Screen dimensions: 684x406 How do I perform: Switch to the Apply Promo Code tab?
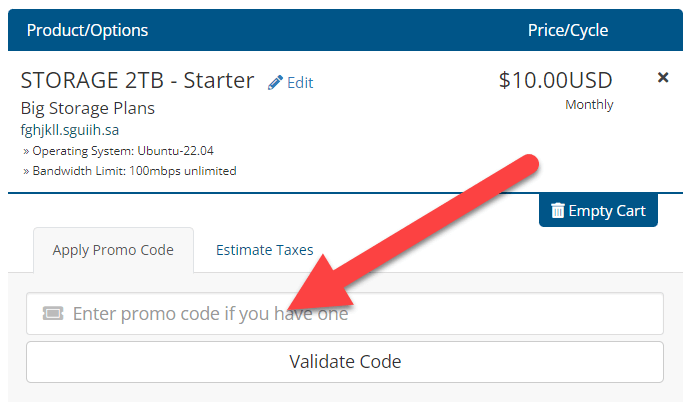(113, 250)
